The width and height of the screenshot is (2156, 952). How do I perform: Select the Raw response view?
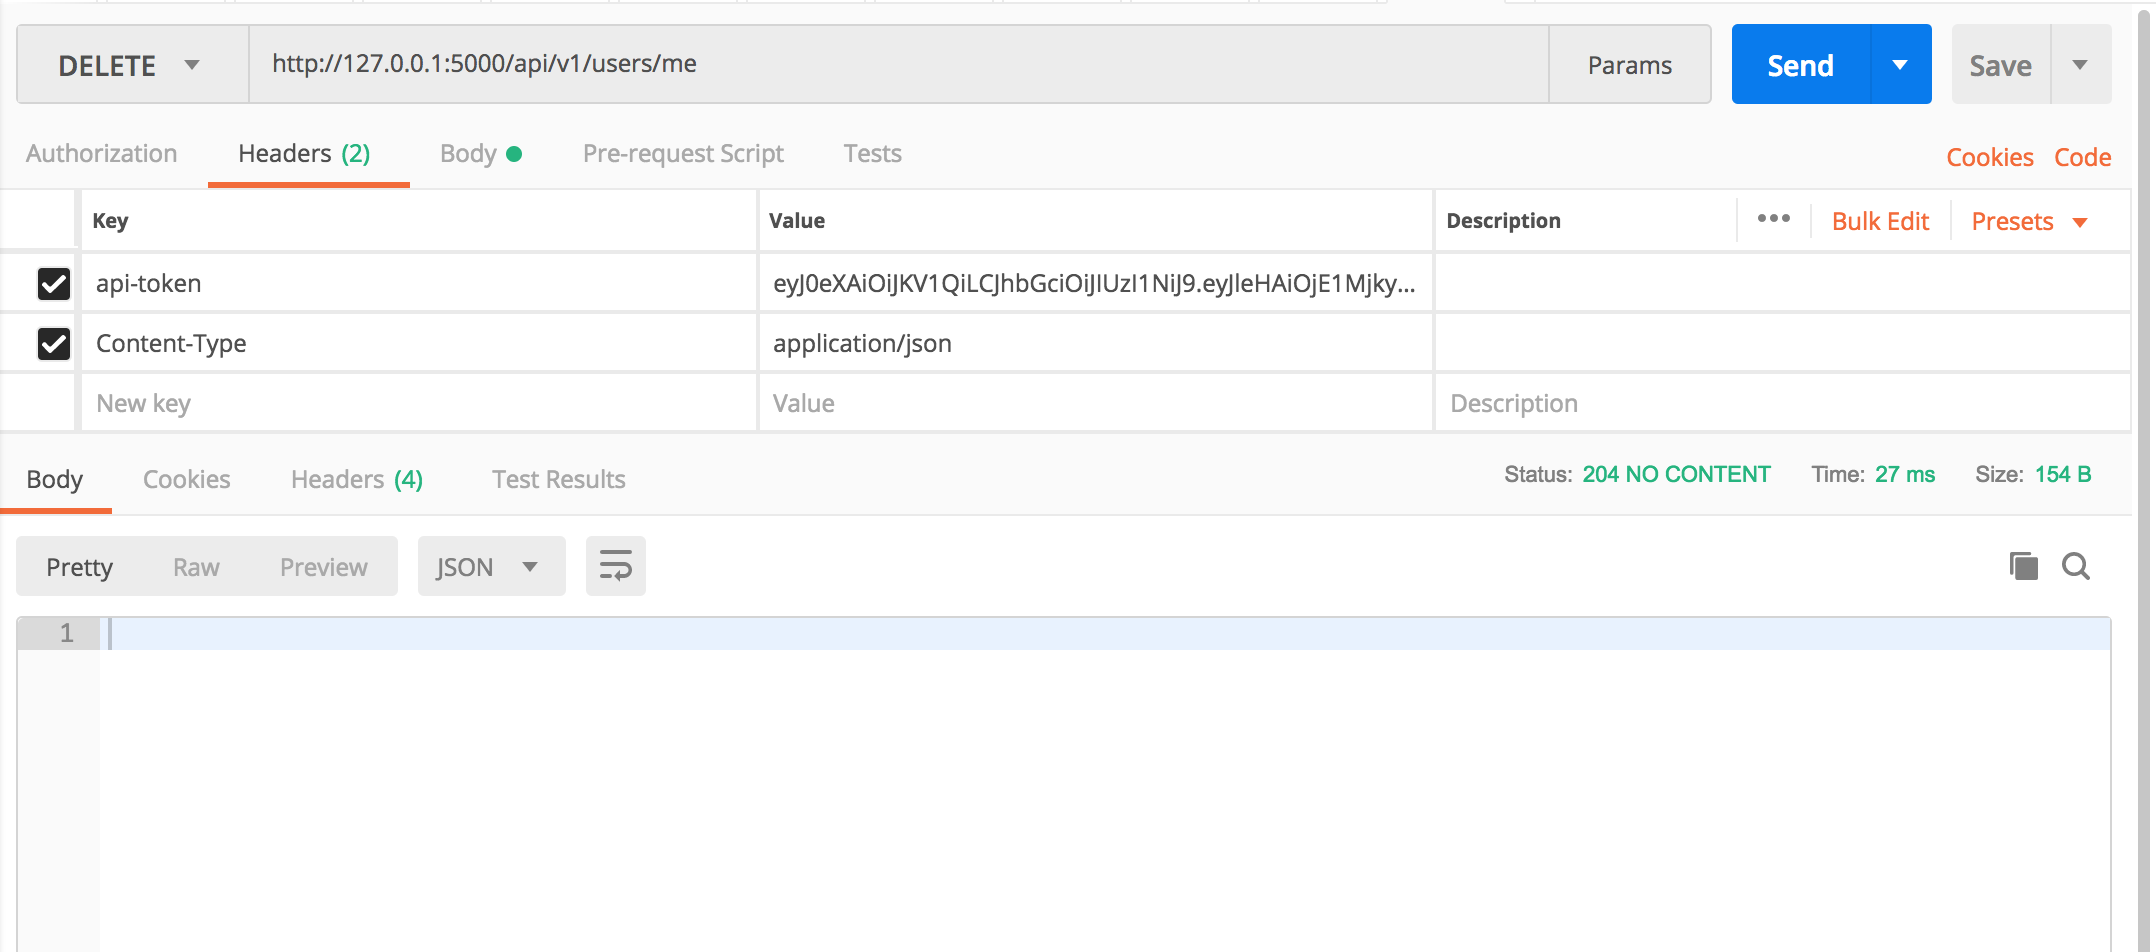tap(196, 567)
